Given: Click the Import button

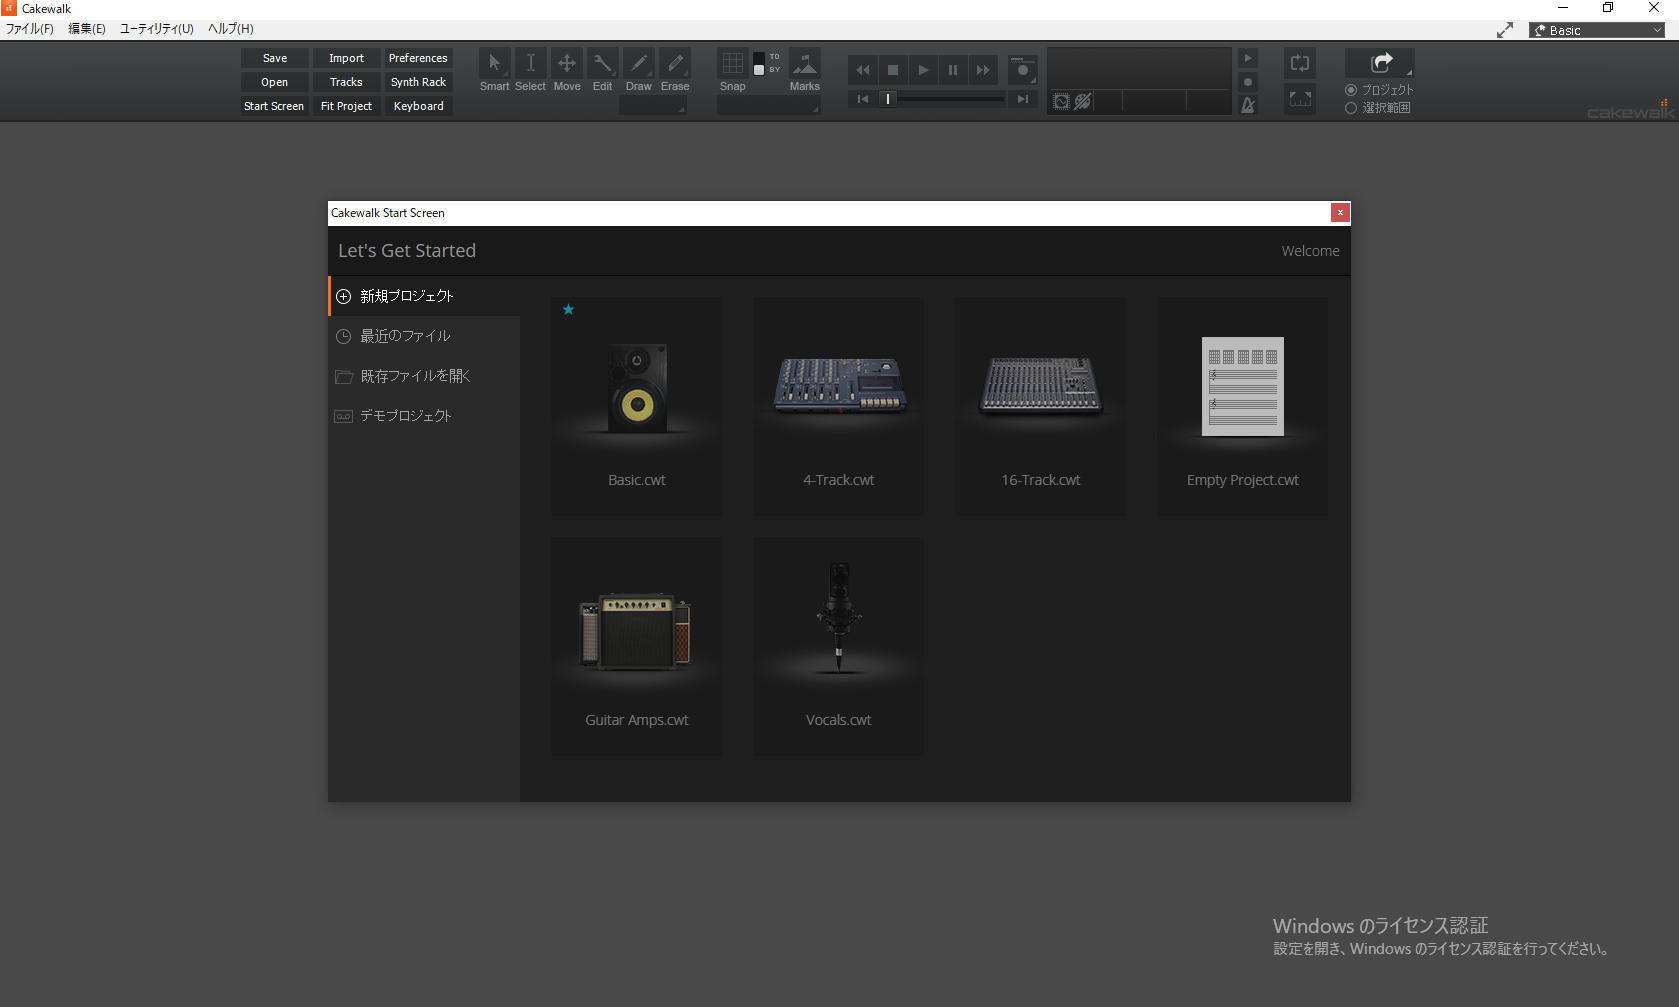Looking at the screenshot, I should tap(347, 58).
